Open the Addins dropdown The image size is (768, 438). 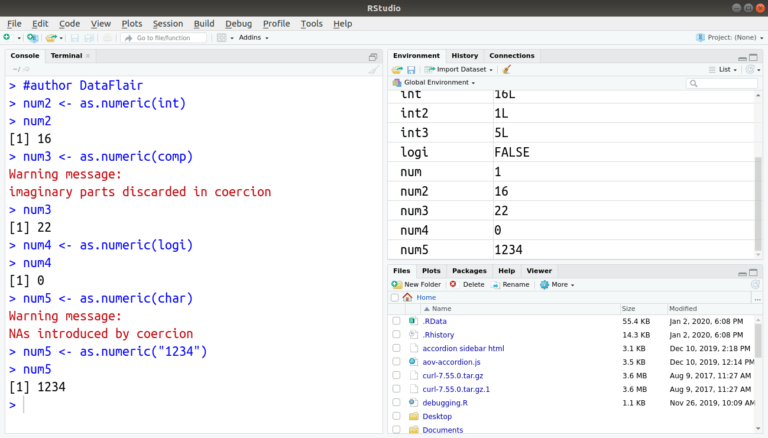click(x=250, y=37)
